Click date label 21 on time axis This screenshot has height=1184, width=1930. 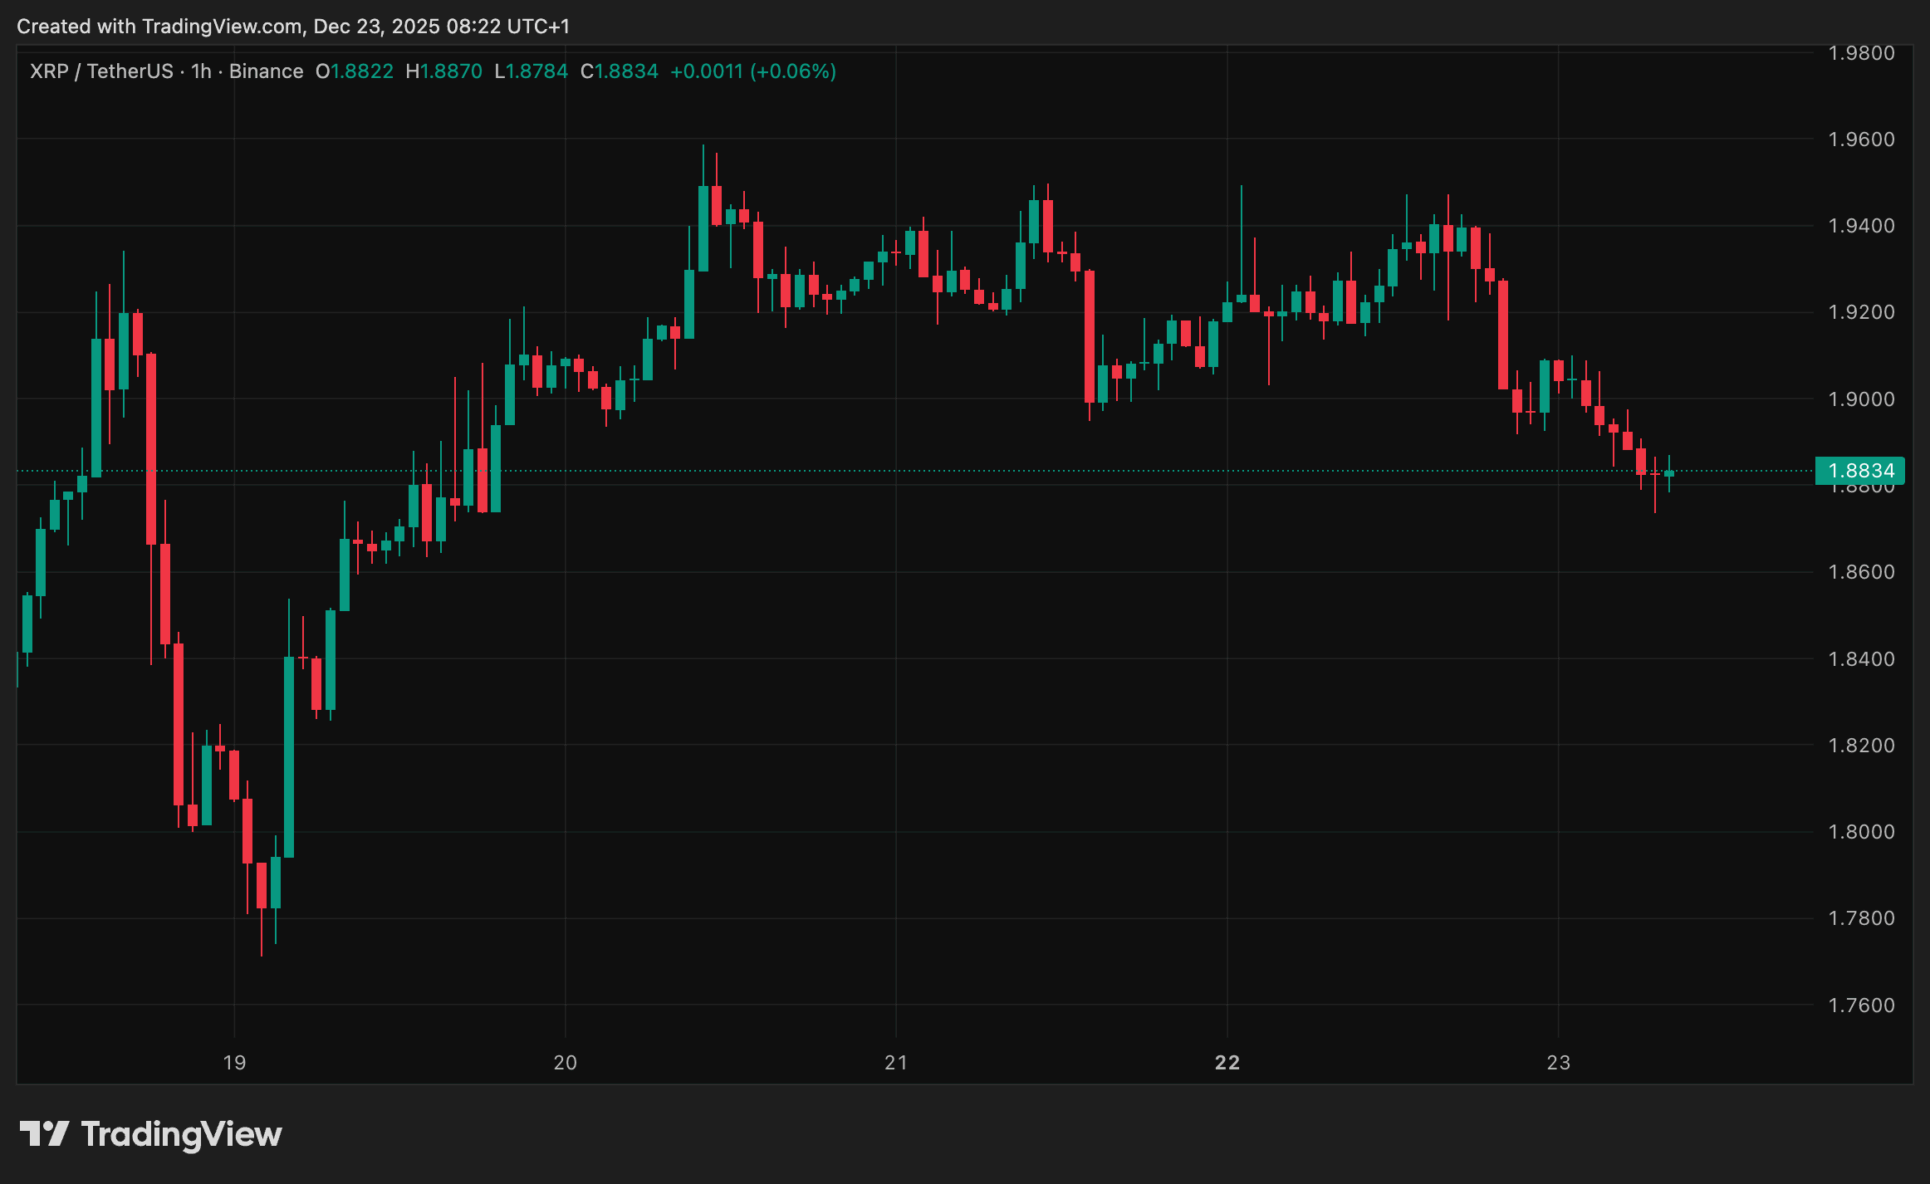click(x=896, y=1062)
